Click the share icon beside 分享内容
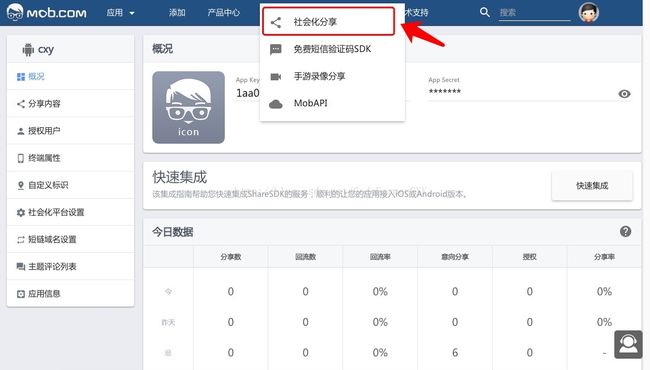 click(x=21, y=104)
